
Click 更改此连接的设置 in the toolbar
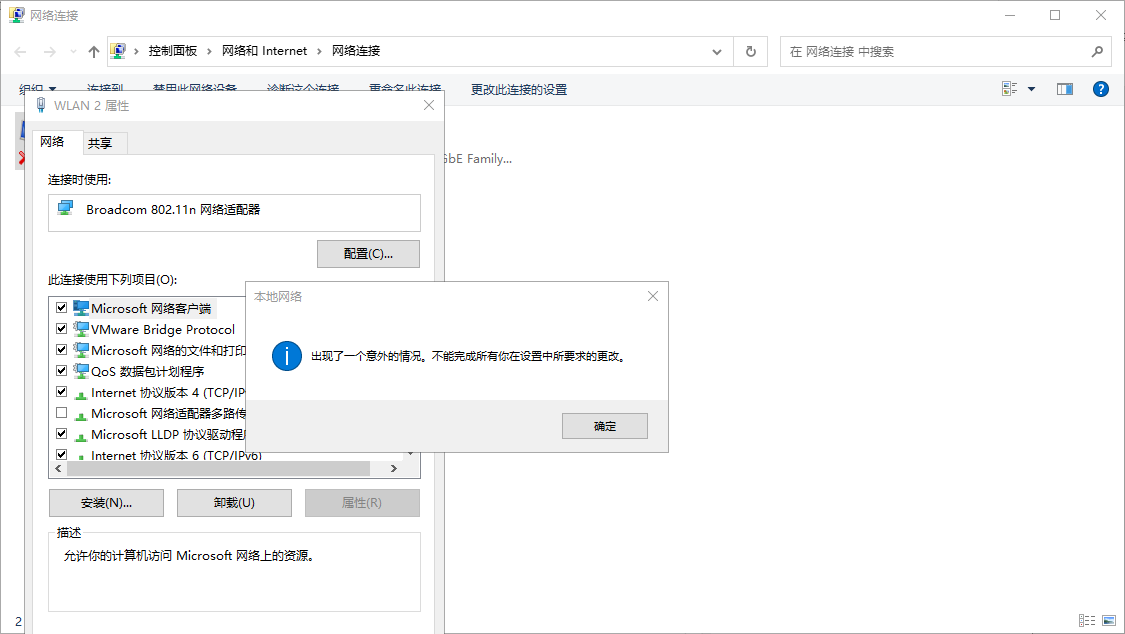click(518, 89)
